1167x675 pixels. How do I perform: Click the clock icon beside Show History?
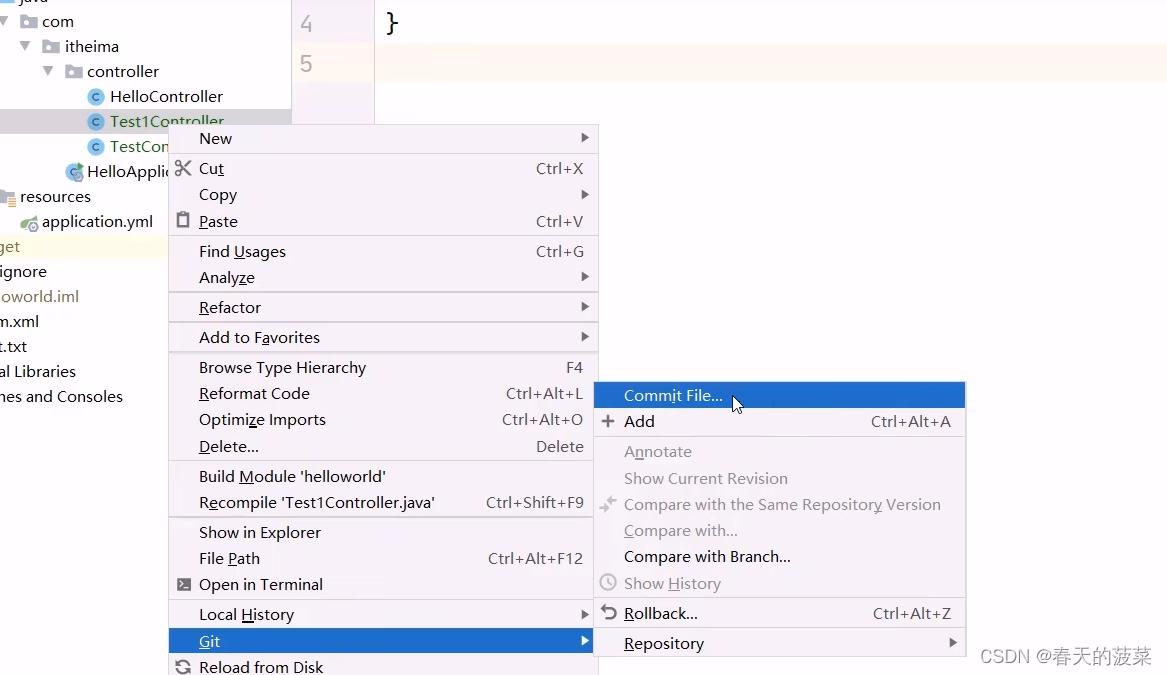click(609, 583)
